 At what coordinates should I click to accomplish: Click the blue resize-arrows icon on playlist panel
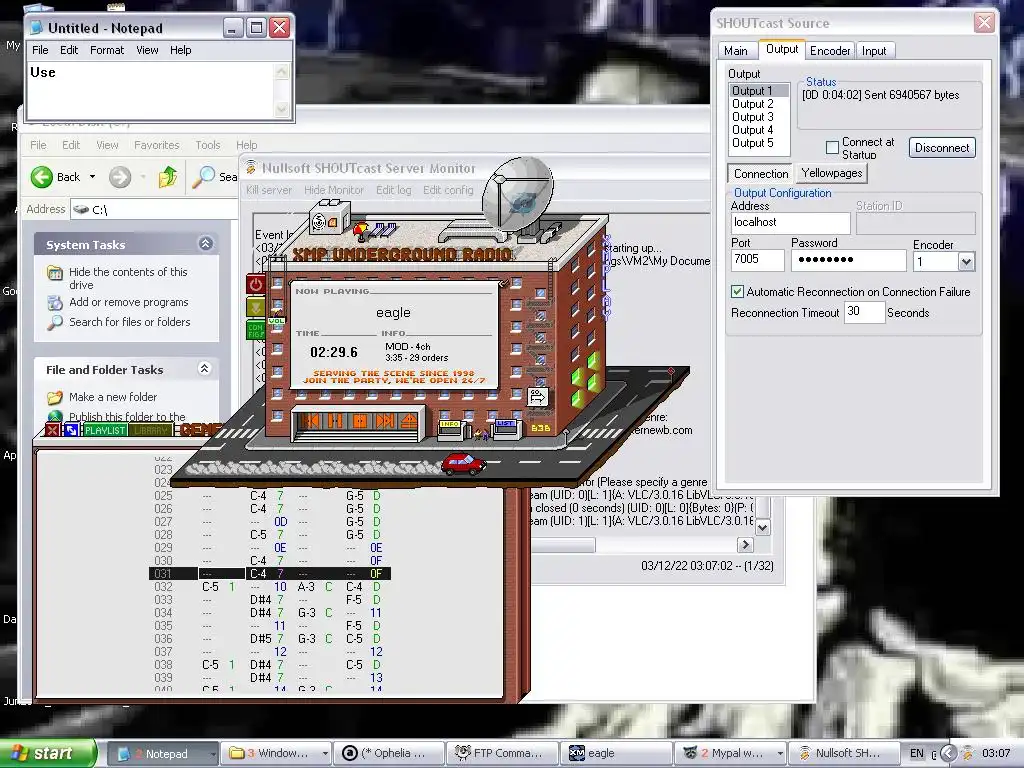point(71,430)
